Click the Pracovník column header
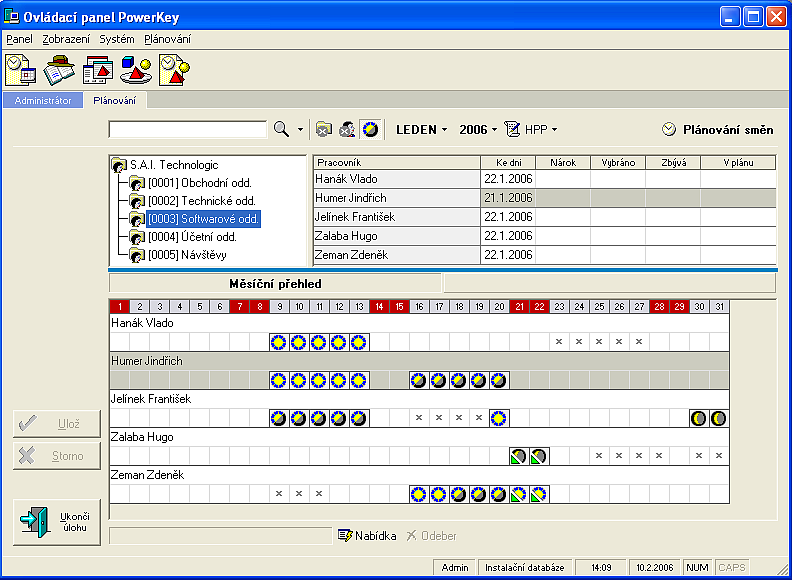This screenshot has height=580, width=792. pos(397,163)
